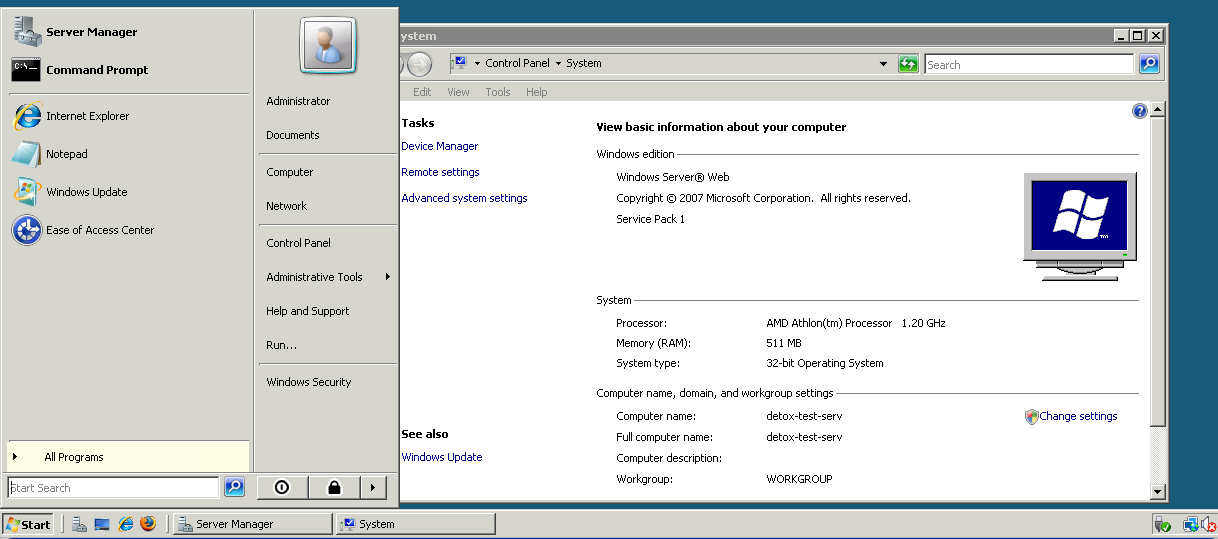Screen dimensions: 1218x539
Task: Open Ease of Access Center
Action: pyautogui.click(x=128, y=230)
